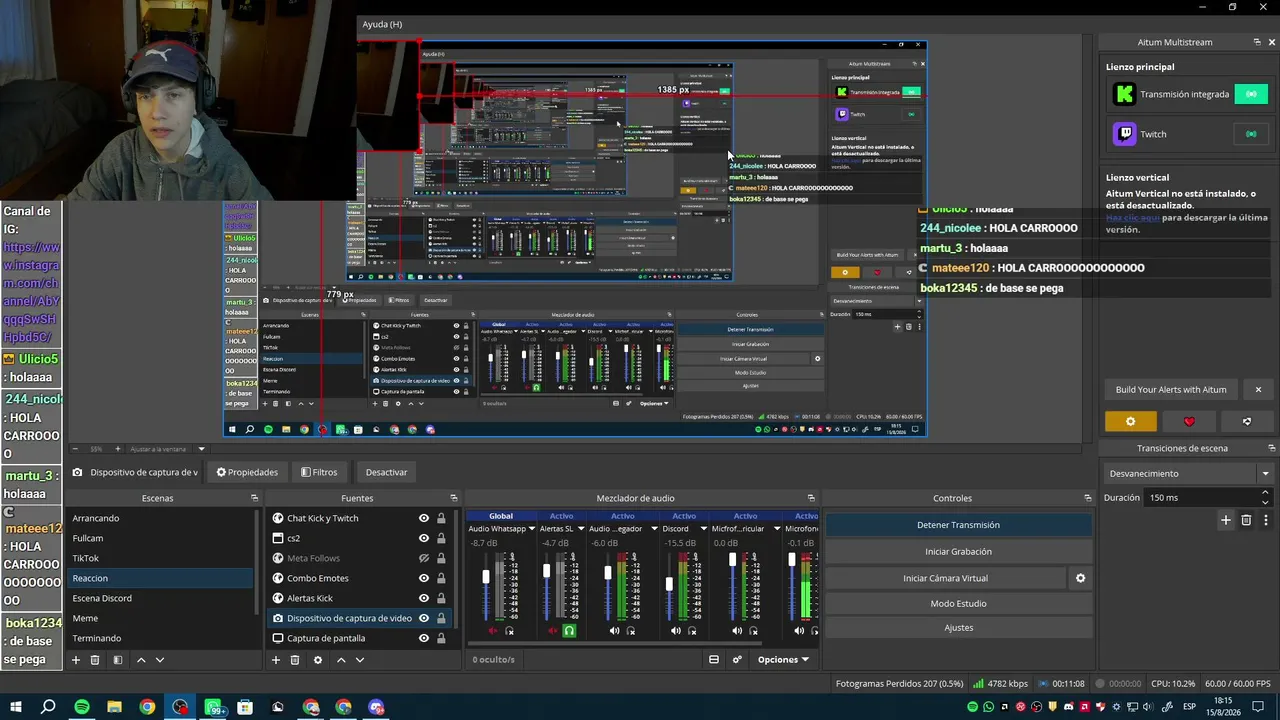
Task: Click Iniciar Cámara Virtual button
Action: [945, 578]
